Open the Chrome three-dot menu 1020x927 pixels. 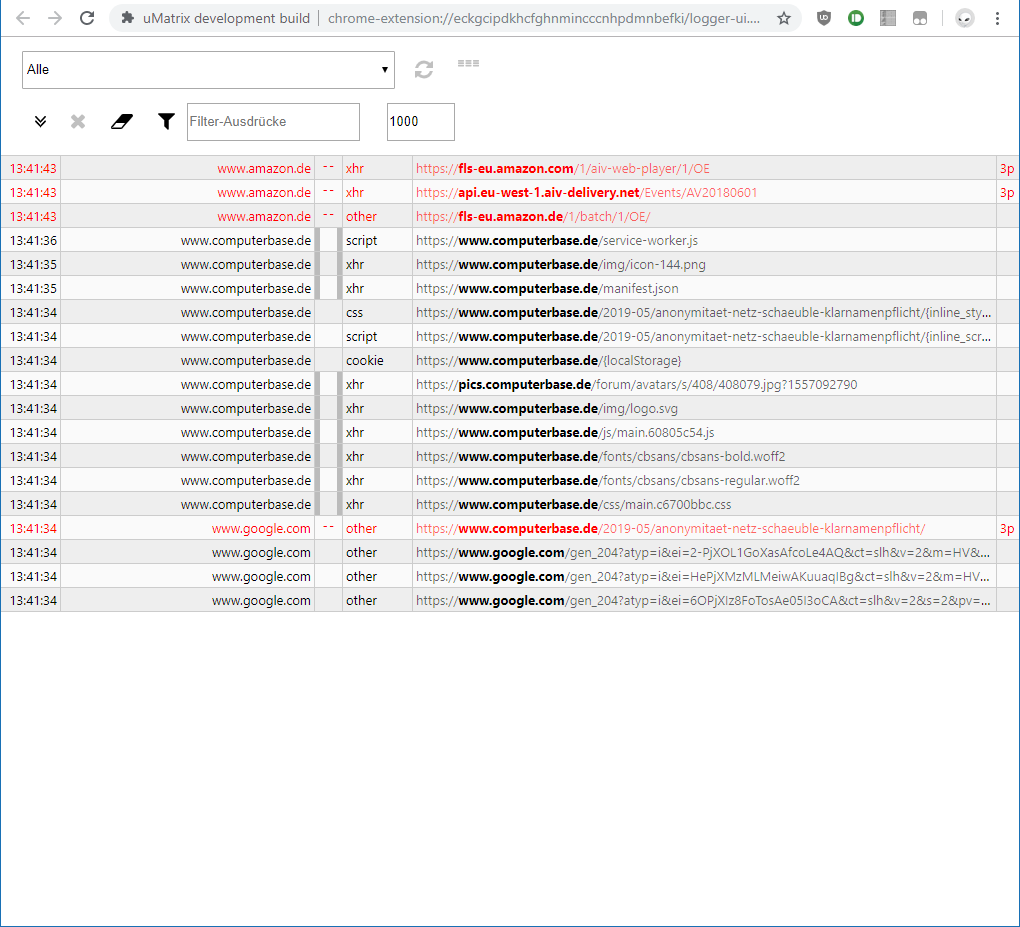[997, 18]
